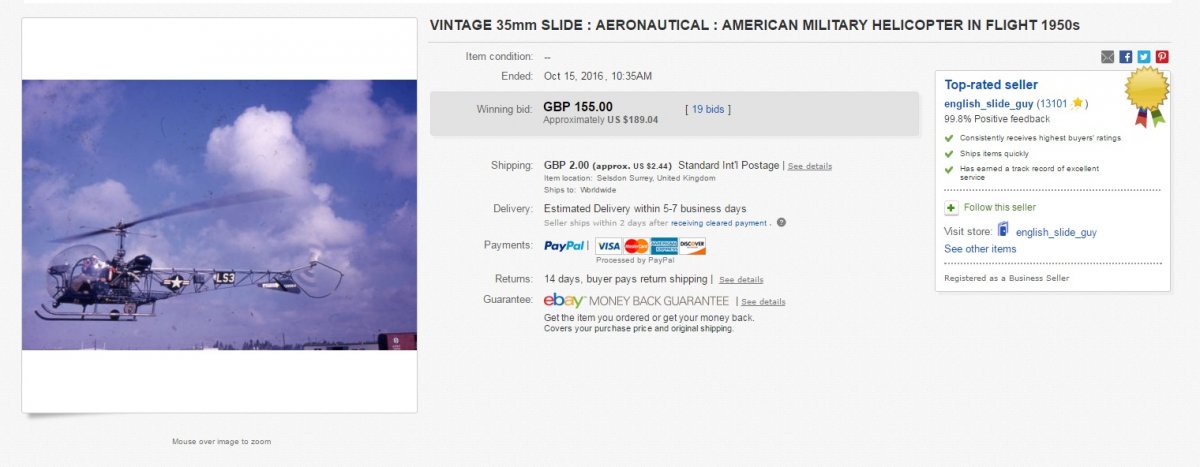Screen dimensions: 1200x467
Task: Open guarantee See details link
Action: [763, 302]
